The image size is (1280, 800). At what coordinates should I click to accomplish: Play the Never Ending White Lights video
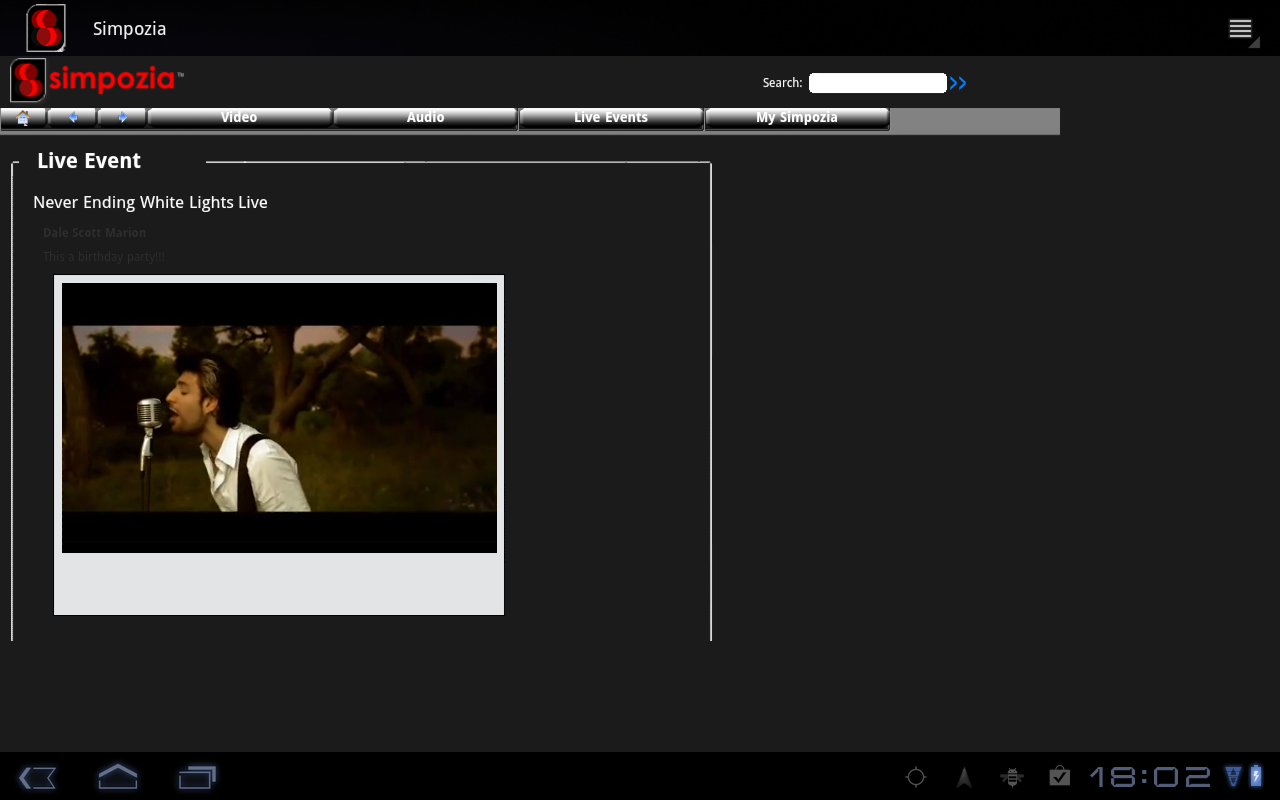(279, 418)
